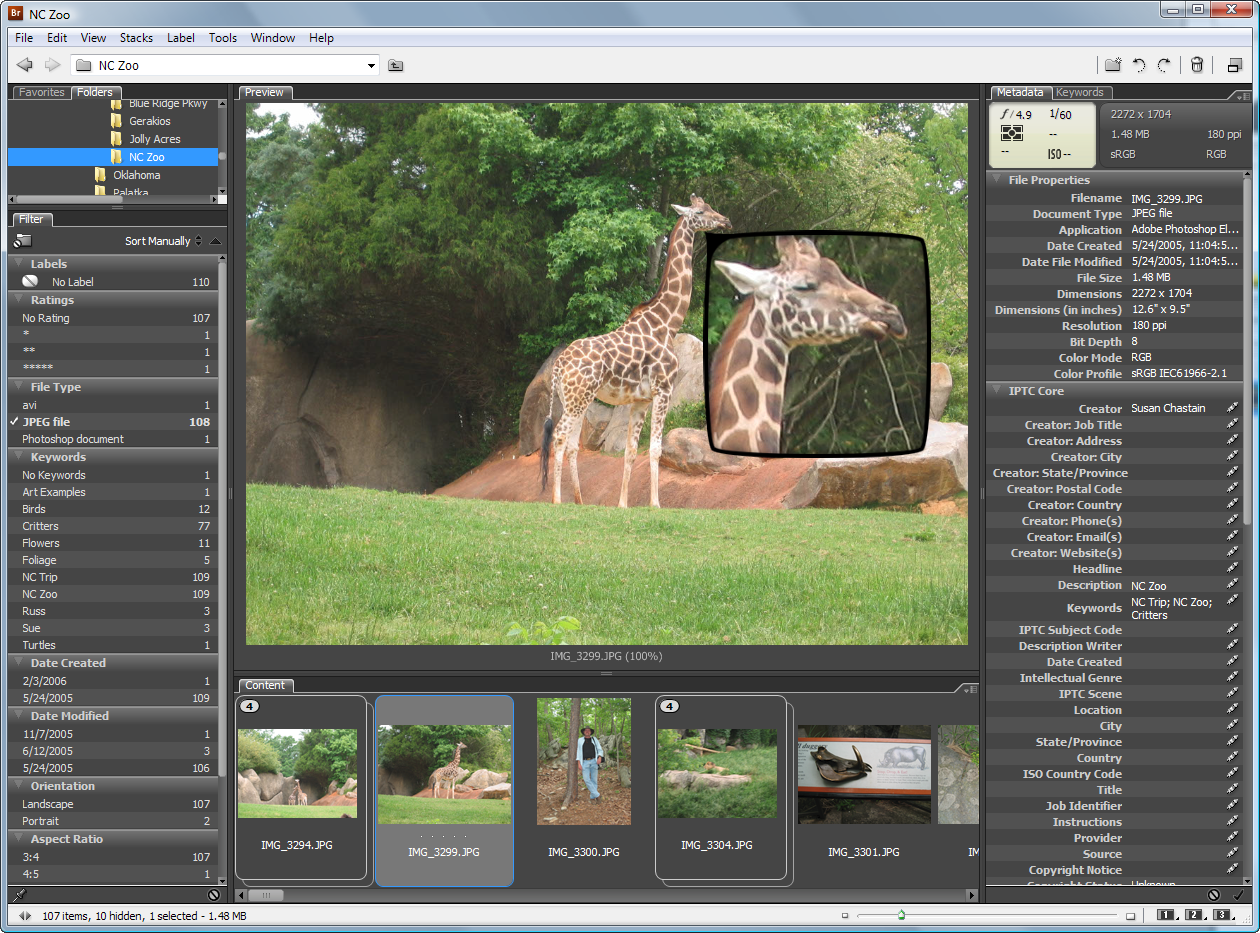Select the Oklahoma folder

tap(136, 175)
